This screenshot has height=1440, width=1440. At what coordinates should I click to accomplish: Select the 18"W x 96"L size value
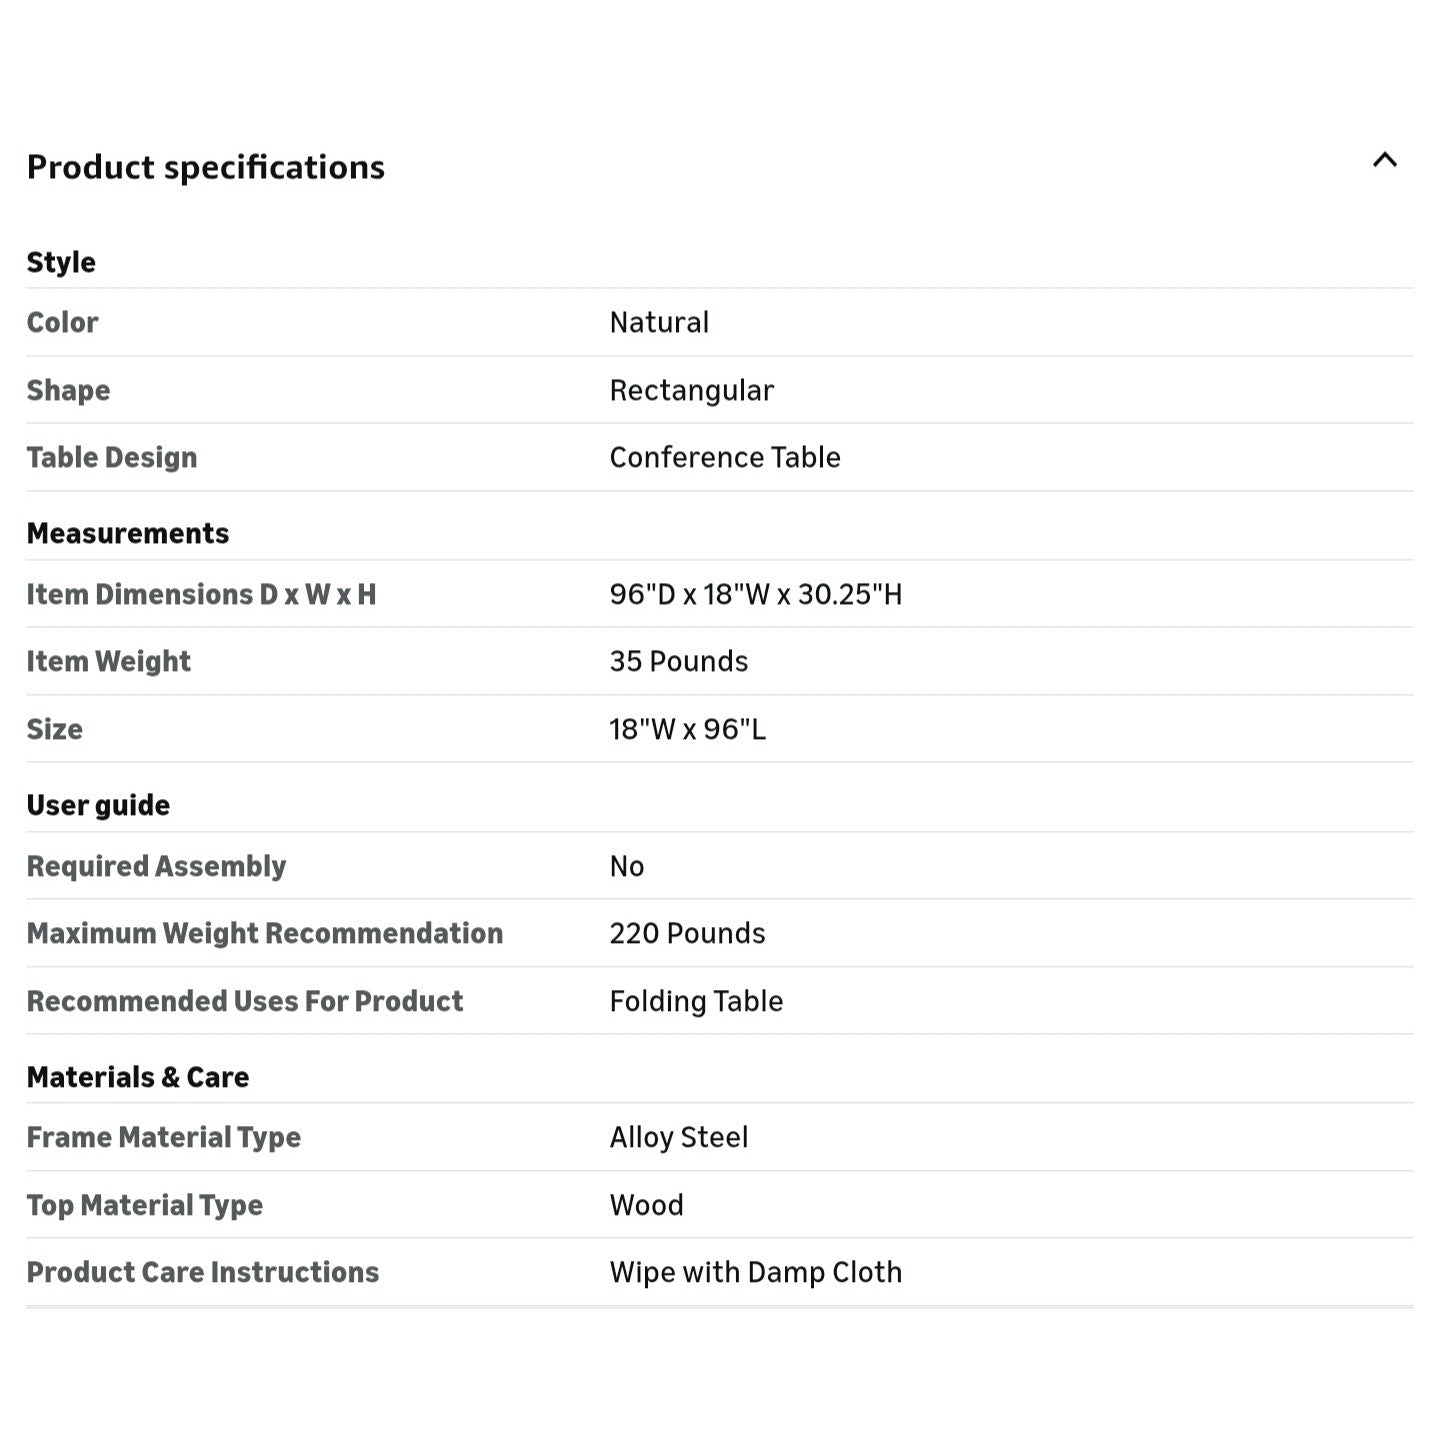[688, 729]
